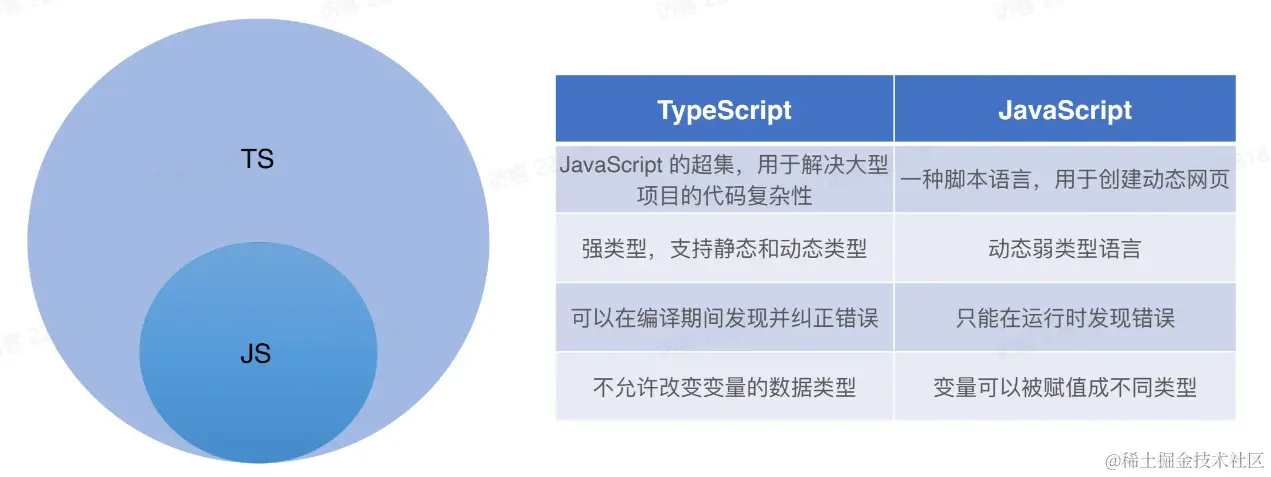
Task: Click the divider between TypeScript and JavaScript headers
Action: (894, 110)
